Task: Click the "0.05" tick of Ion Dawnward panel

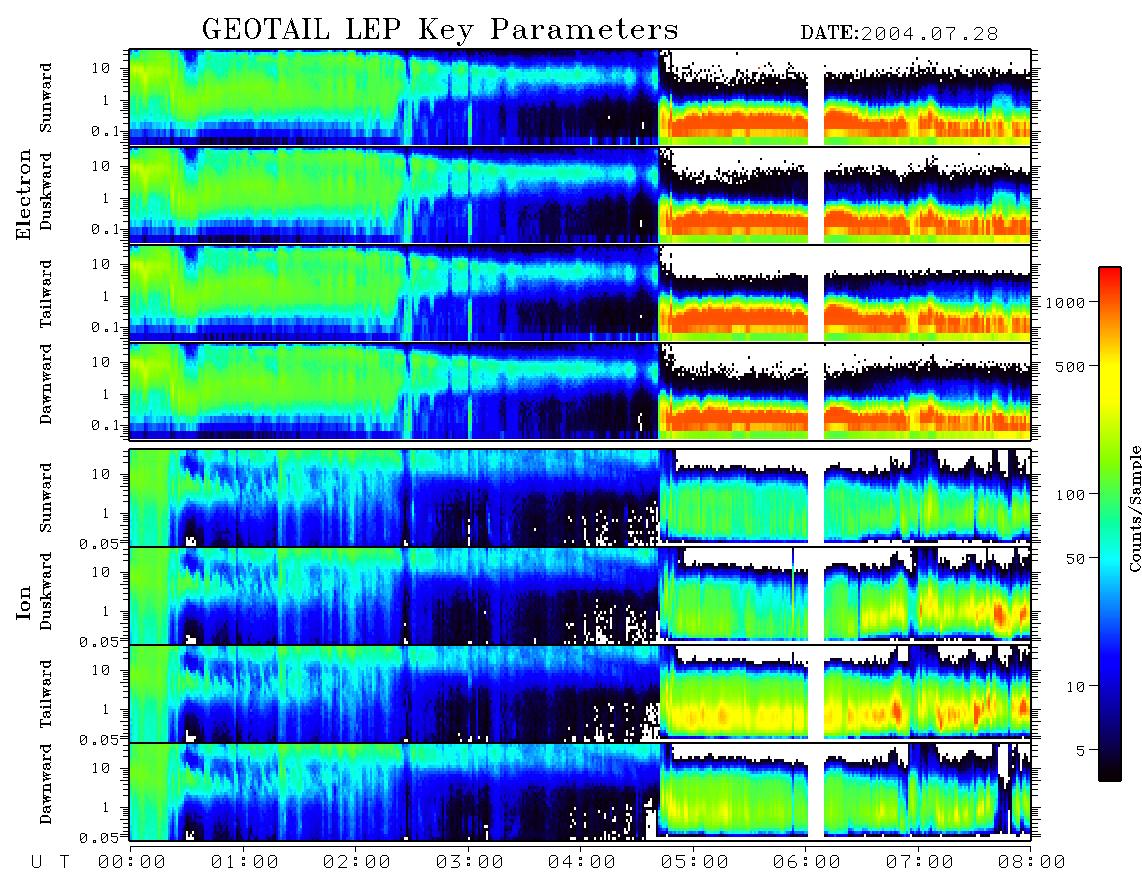Action: tap(98, 838)
